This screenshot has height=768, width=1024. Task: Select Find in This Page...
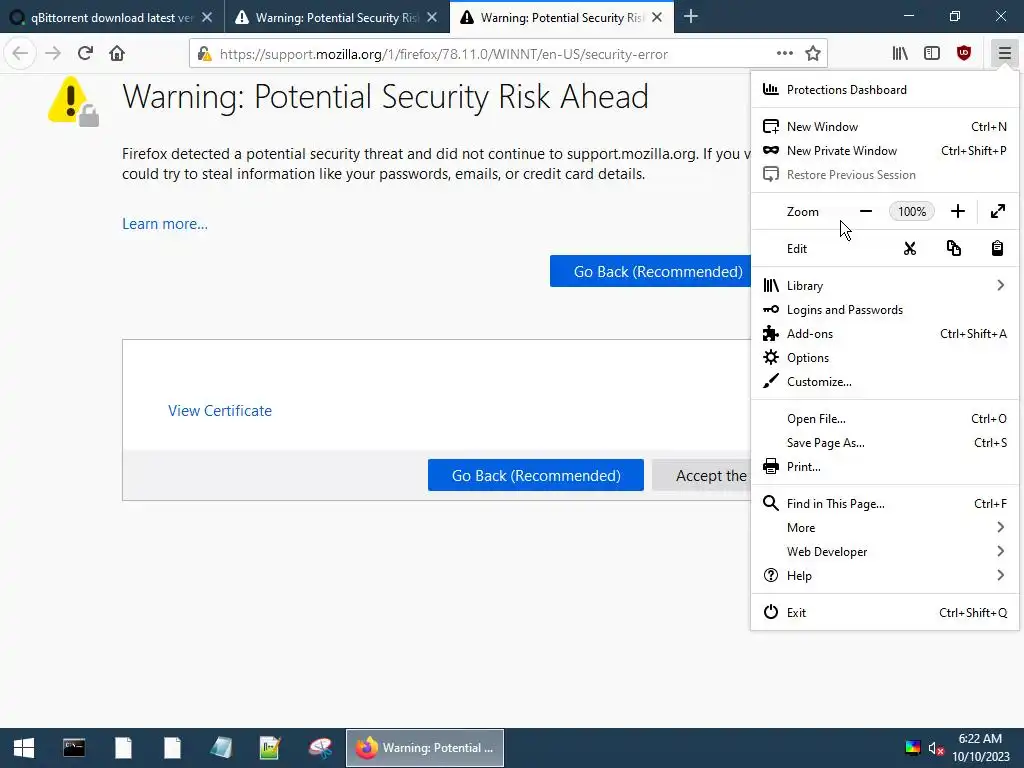pyautogui.click(x=885, y=504)
